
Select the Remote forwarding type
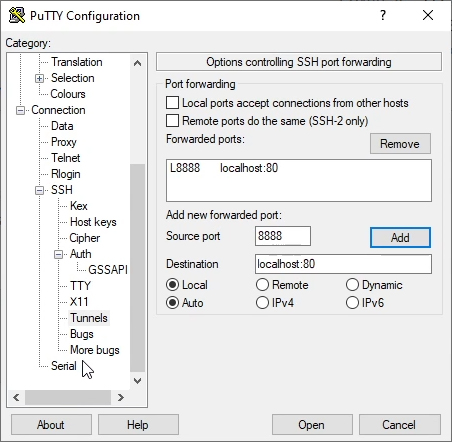click(262, 285)
